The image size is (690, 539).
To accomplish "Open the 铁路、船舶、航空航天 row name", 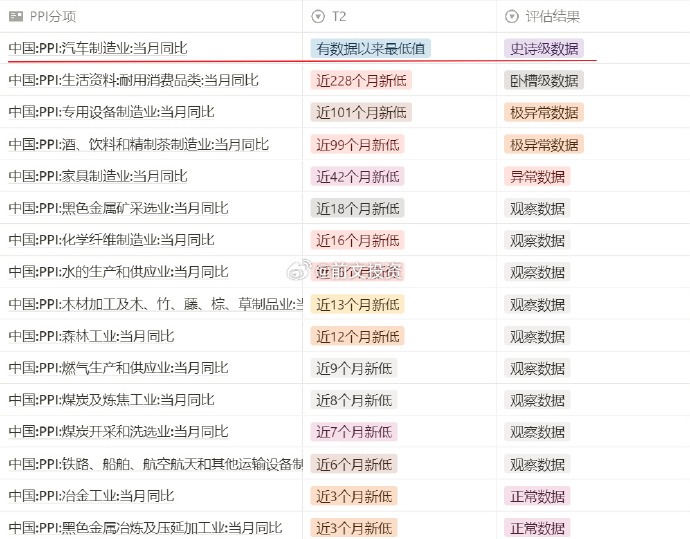I will 156,464.
